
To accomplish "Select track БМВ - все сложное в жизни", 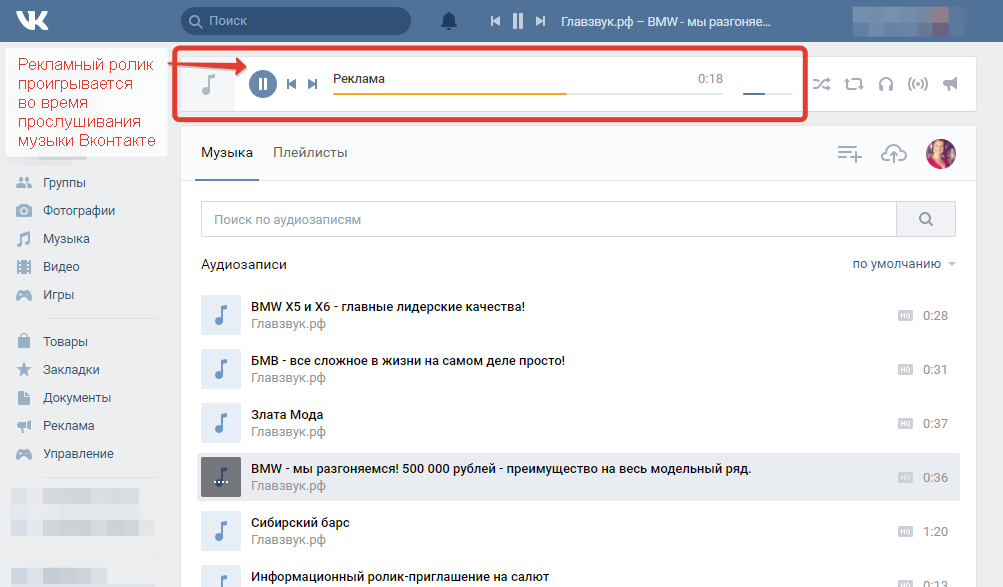I will click(407, 361).
